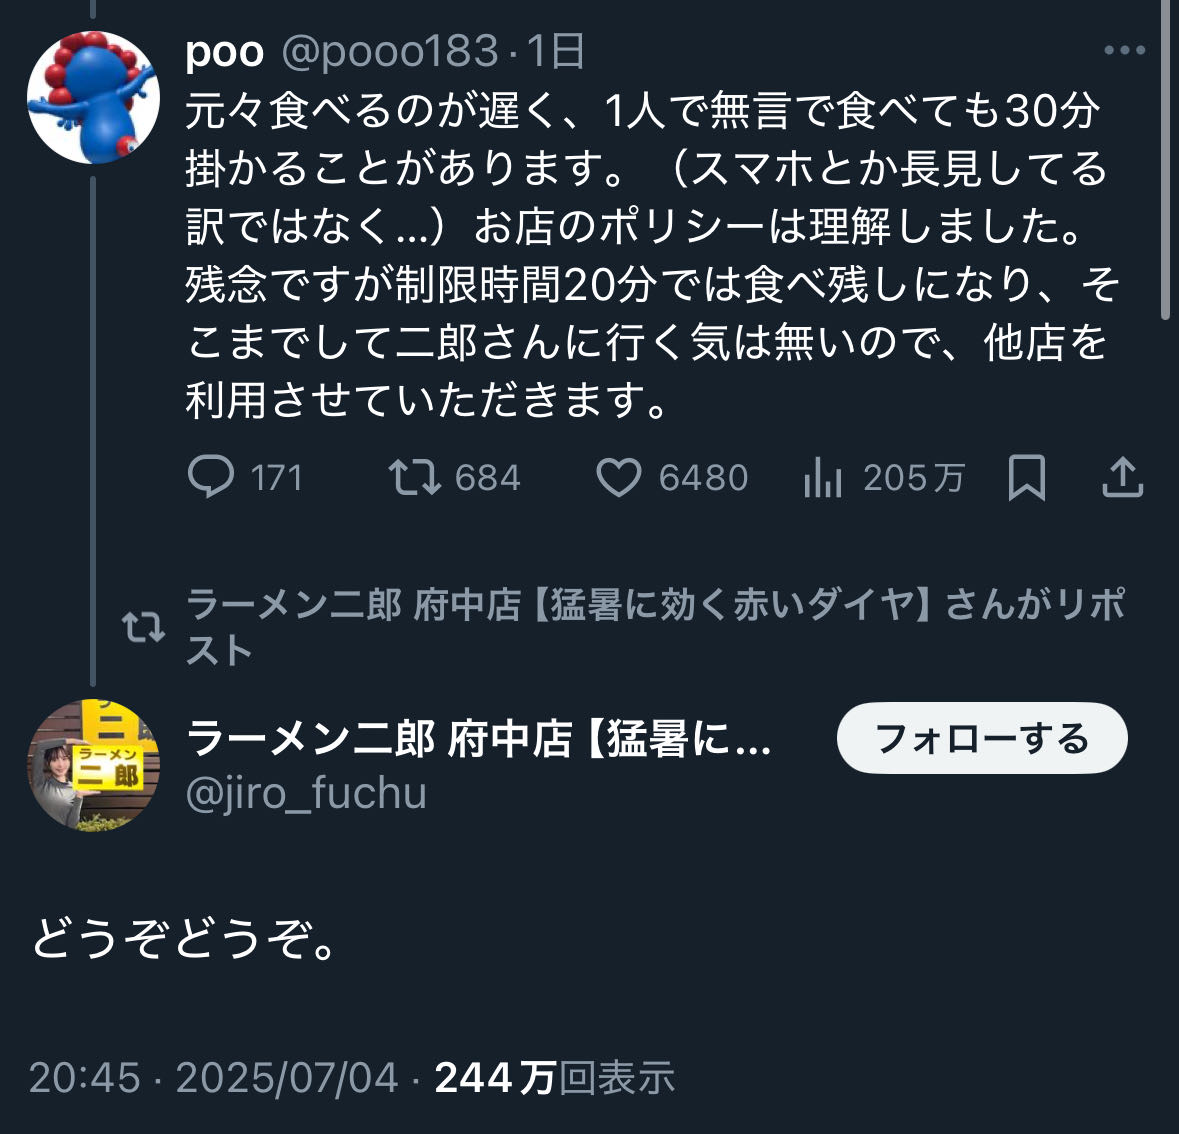Open the 20:45 · 2025/07/04 timestamp
The image size is (1179, 1134).
tap(213, 1078)
